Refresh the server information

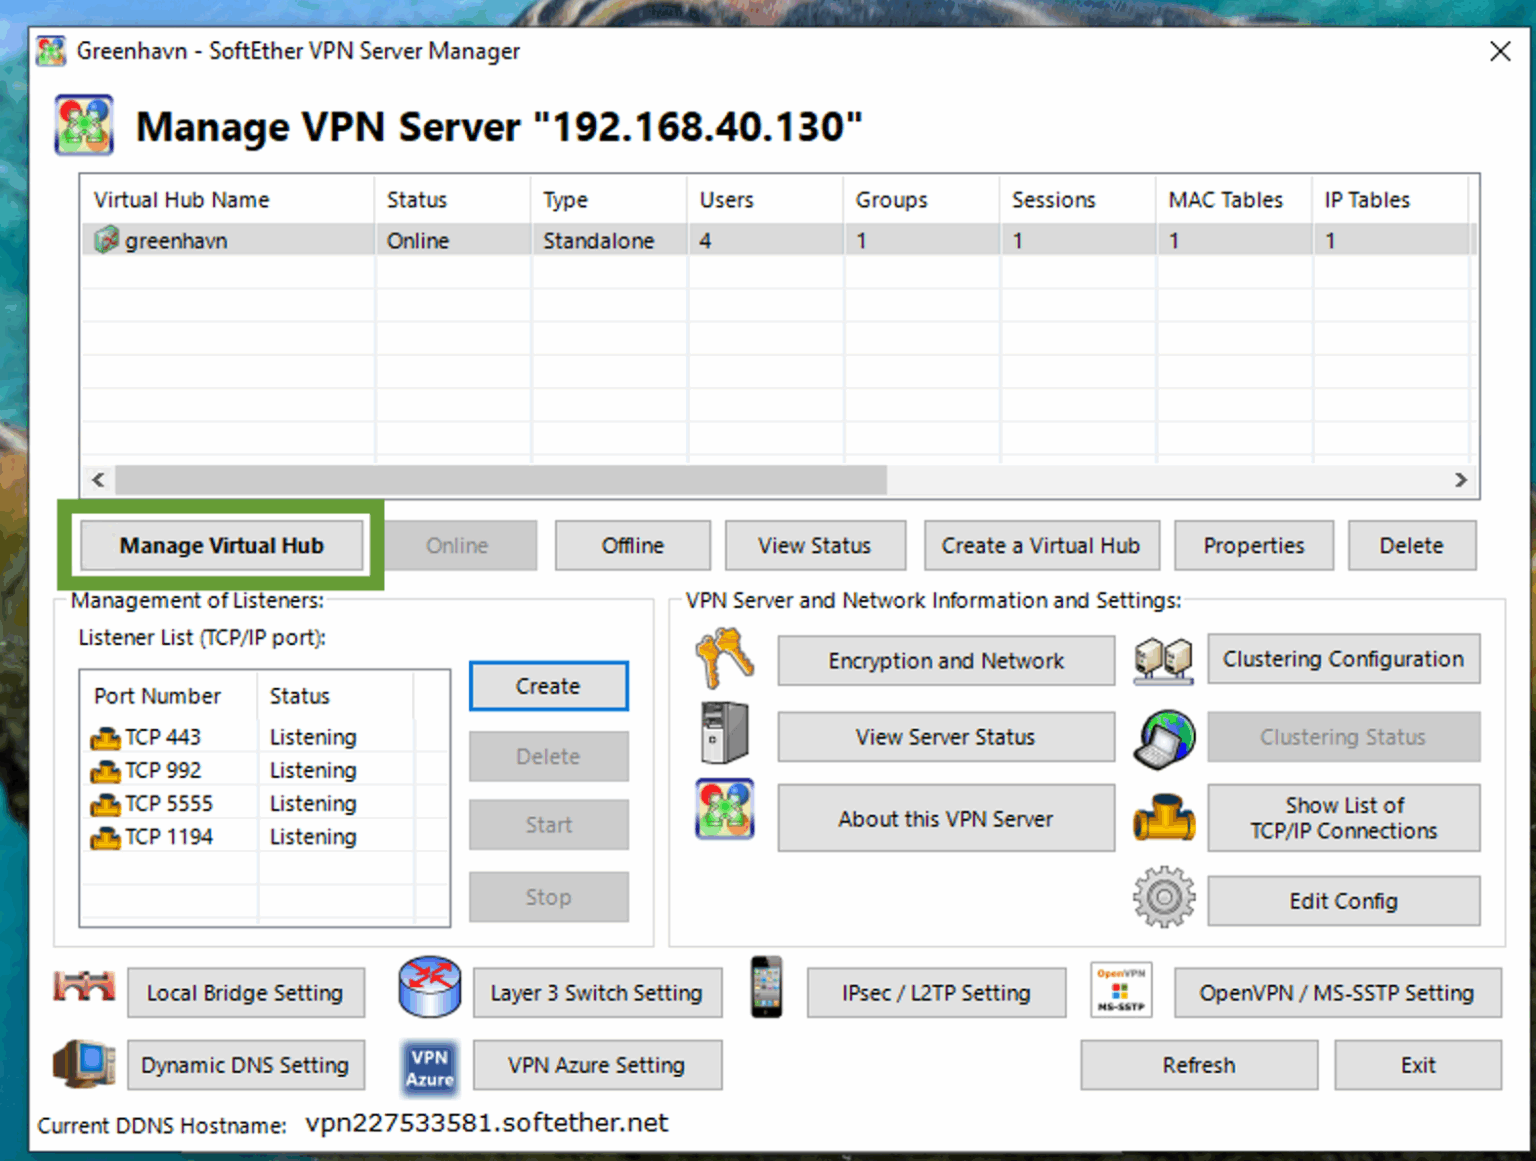click(x=1198, y=1064)
